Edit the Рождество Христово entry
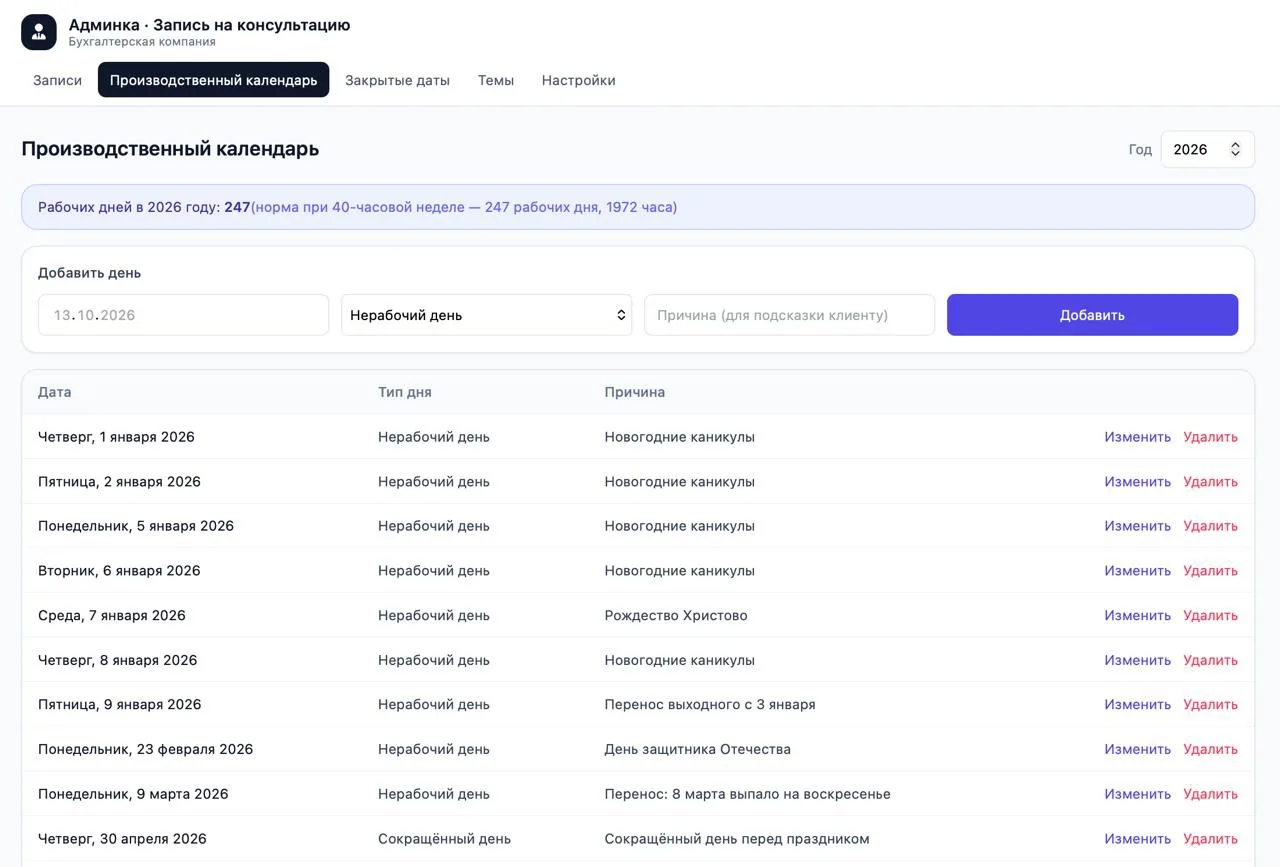1280x867 pixels. 1137,616
